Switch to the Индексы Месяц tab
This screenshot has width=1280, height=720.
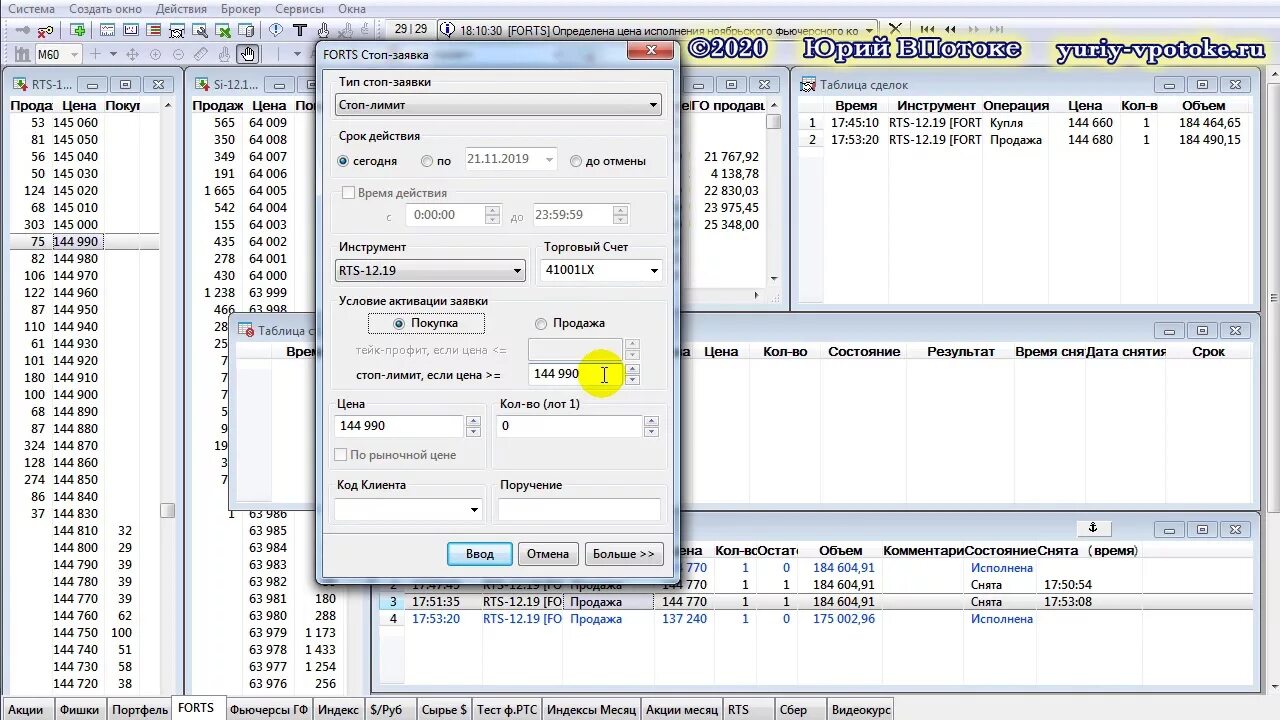590,710
